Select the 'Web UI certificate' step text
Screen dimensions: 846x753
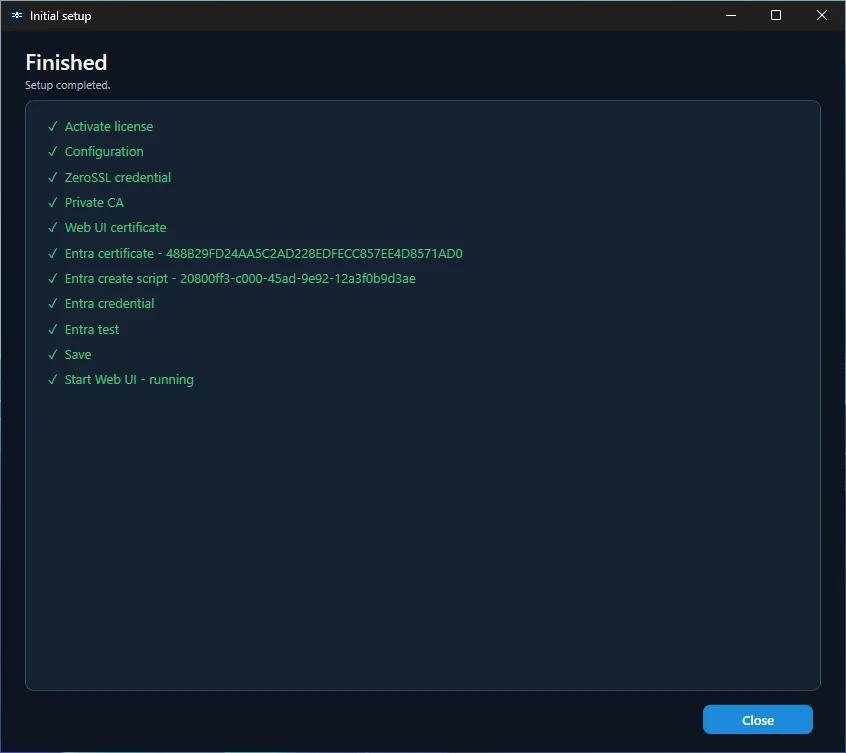click(115, 228)
